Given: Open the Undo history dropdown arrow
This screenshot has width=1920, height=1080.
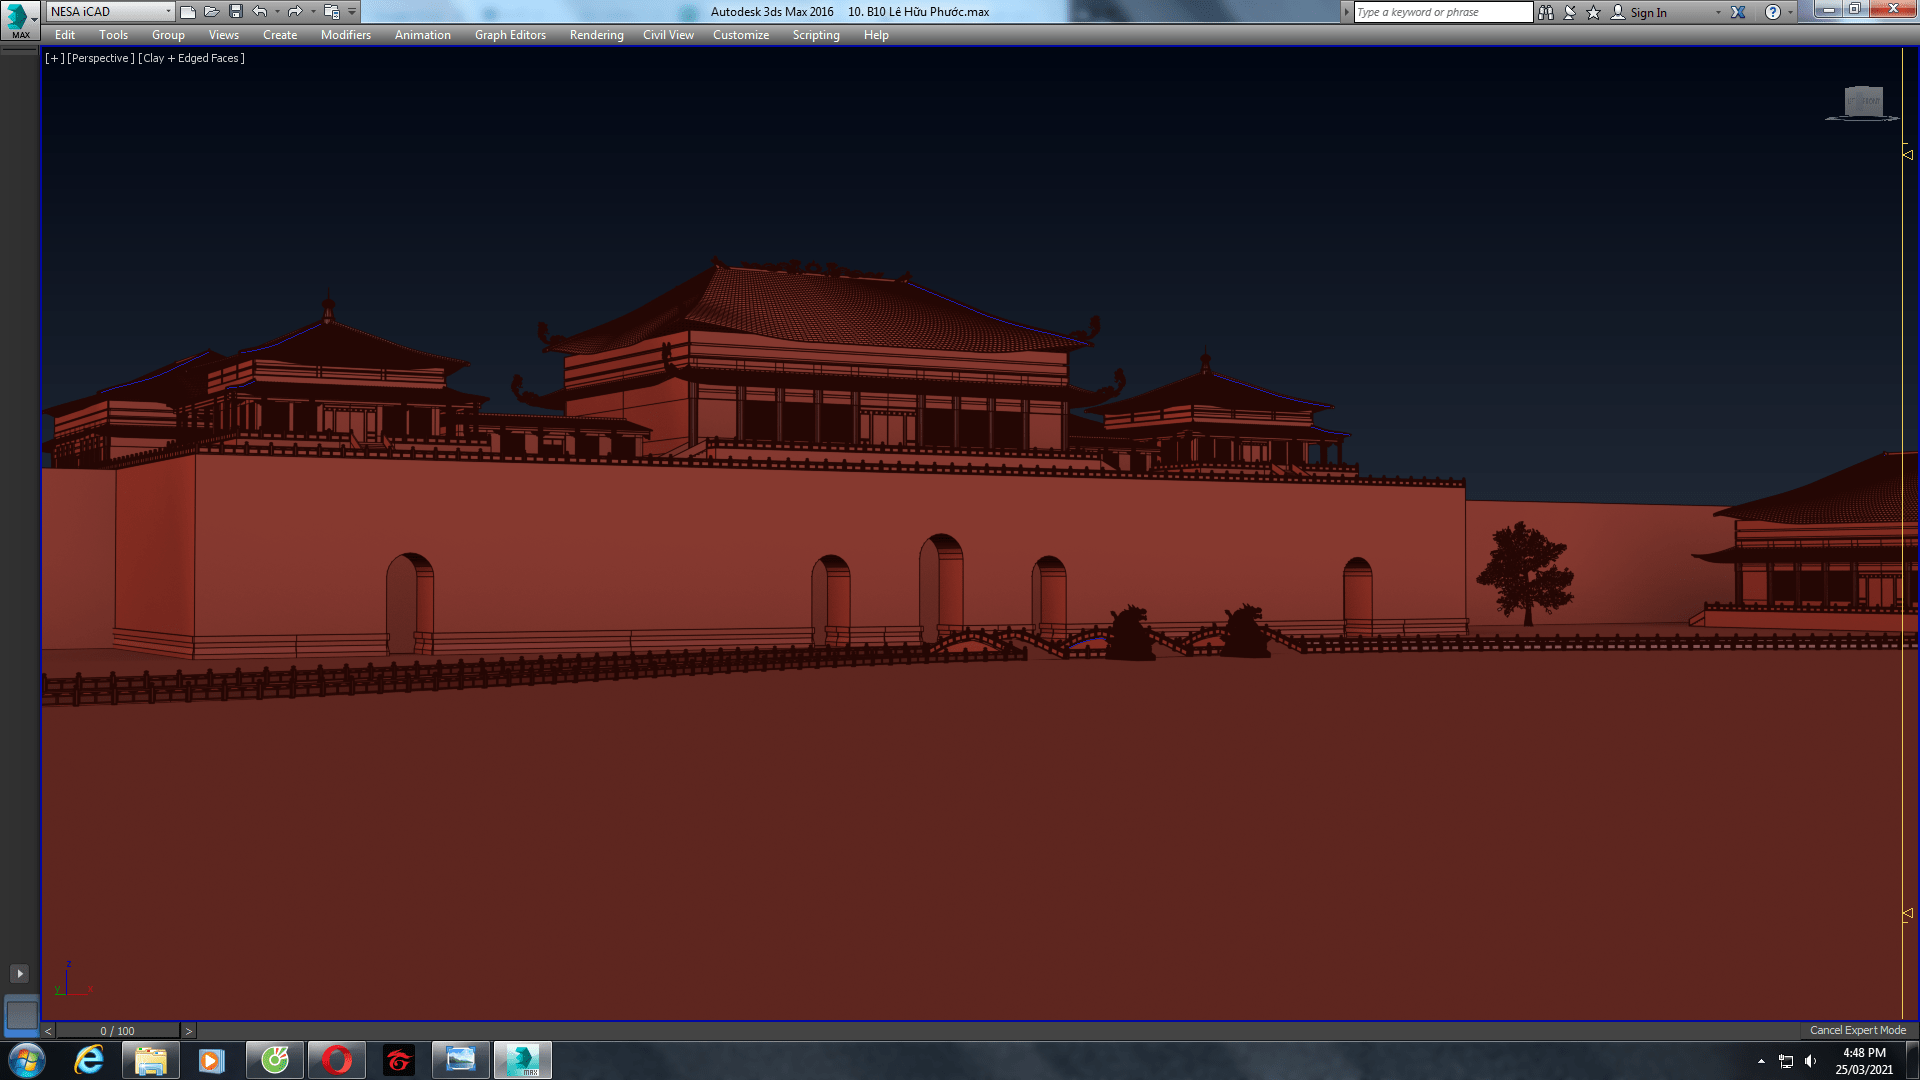Looking at the screenshot, I should click(277, 12).
